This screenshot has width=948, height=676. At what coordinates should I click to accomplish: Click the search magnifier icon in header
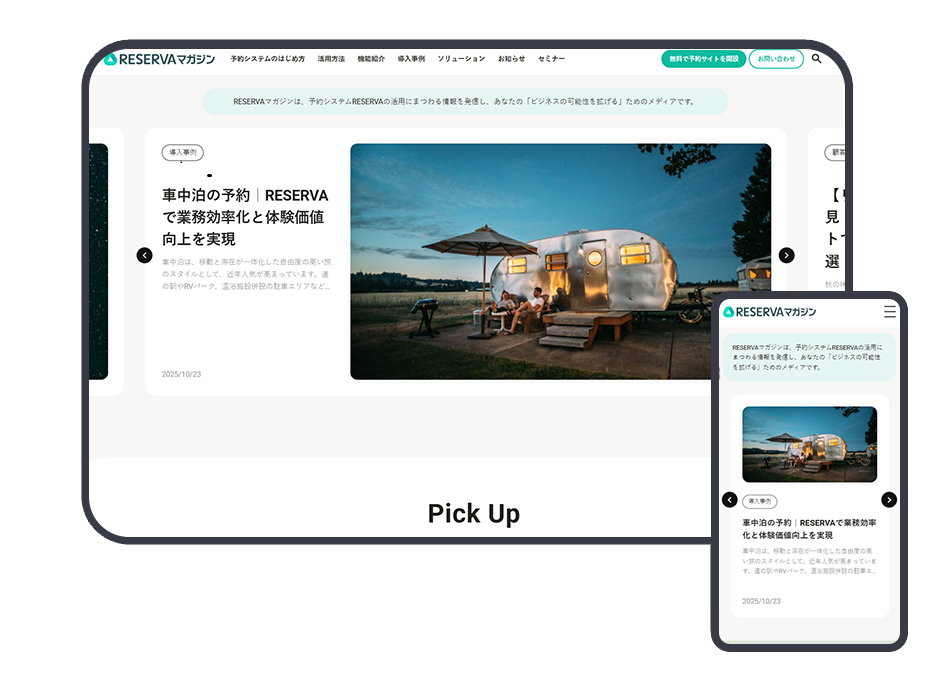click(x=816, y=59)
